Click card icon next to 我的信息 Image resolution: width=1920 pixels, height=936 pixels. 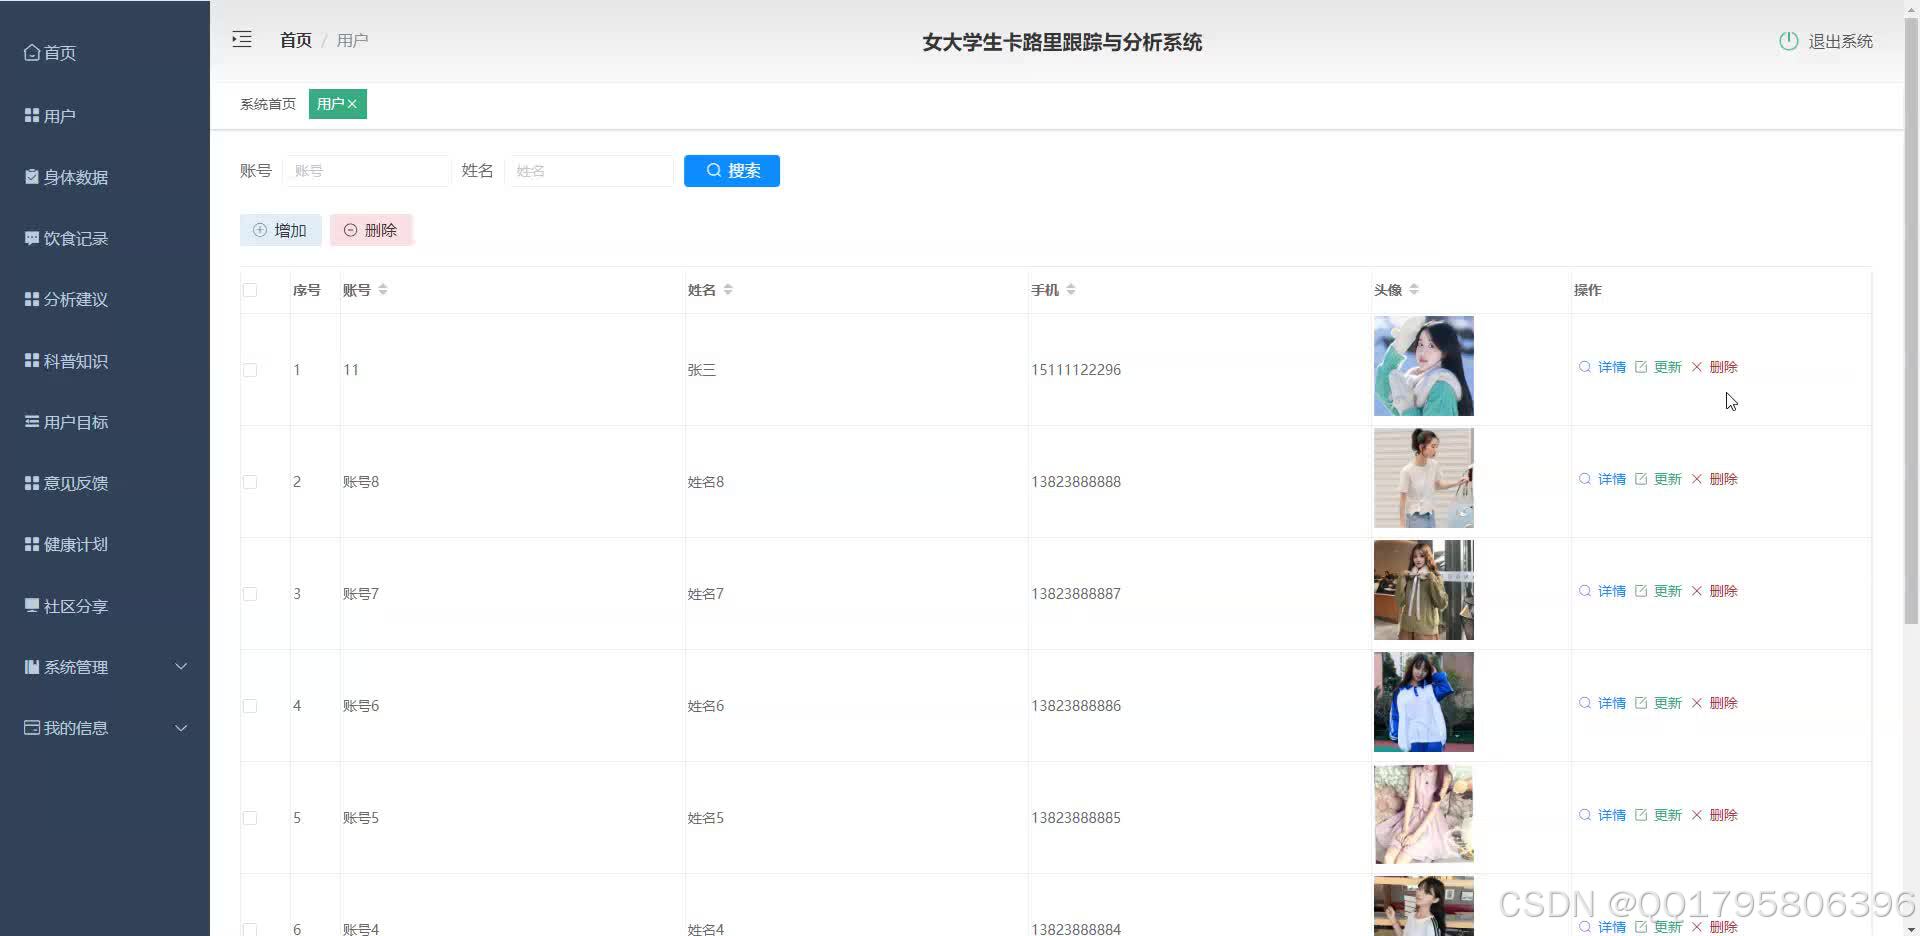[x=32, y=728]
